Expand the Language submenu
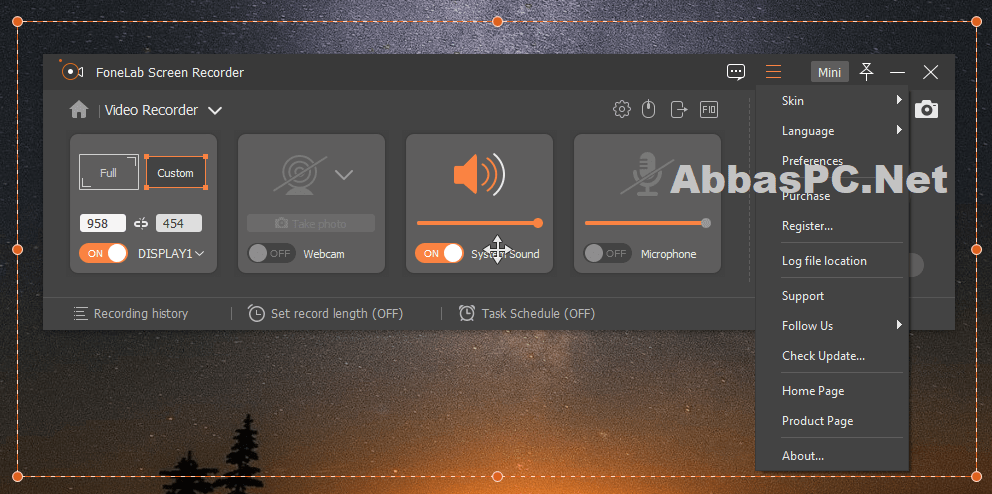The image size is (992, 494). coord(832,131)
